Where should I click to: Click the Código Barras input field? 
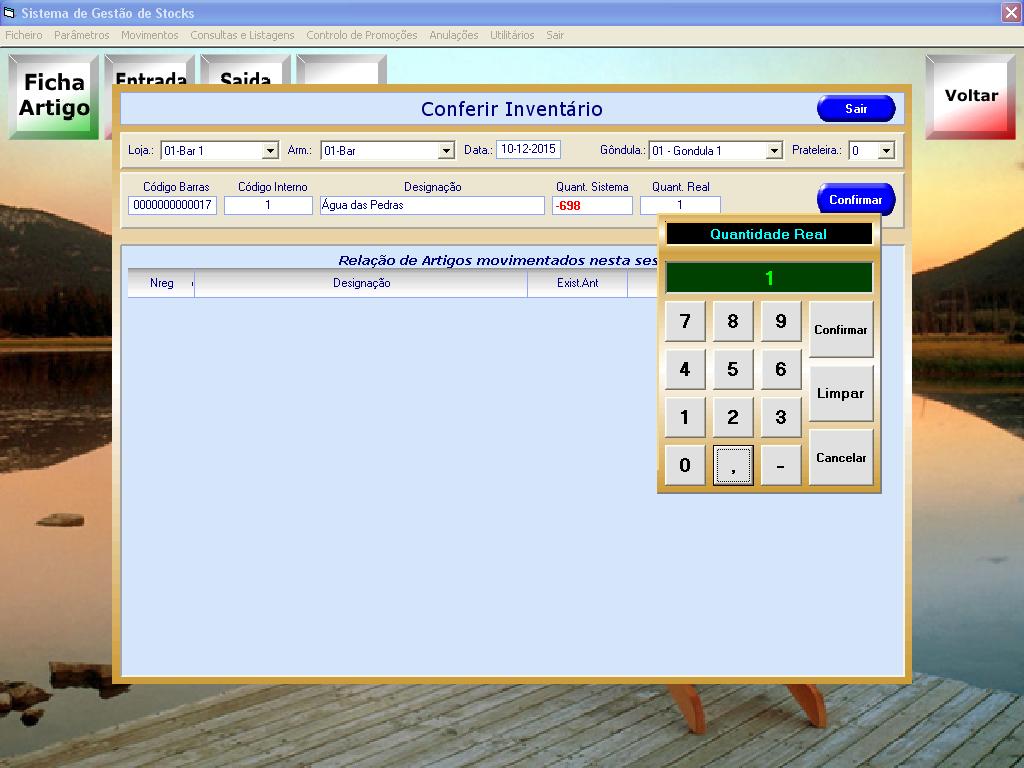[x=172, y=206]
